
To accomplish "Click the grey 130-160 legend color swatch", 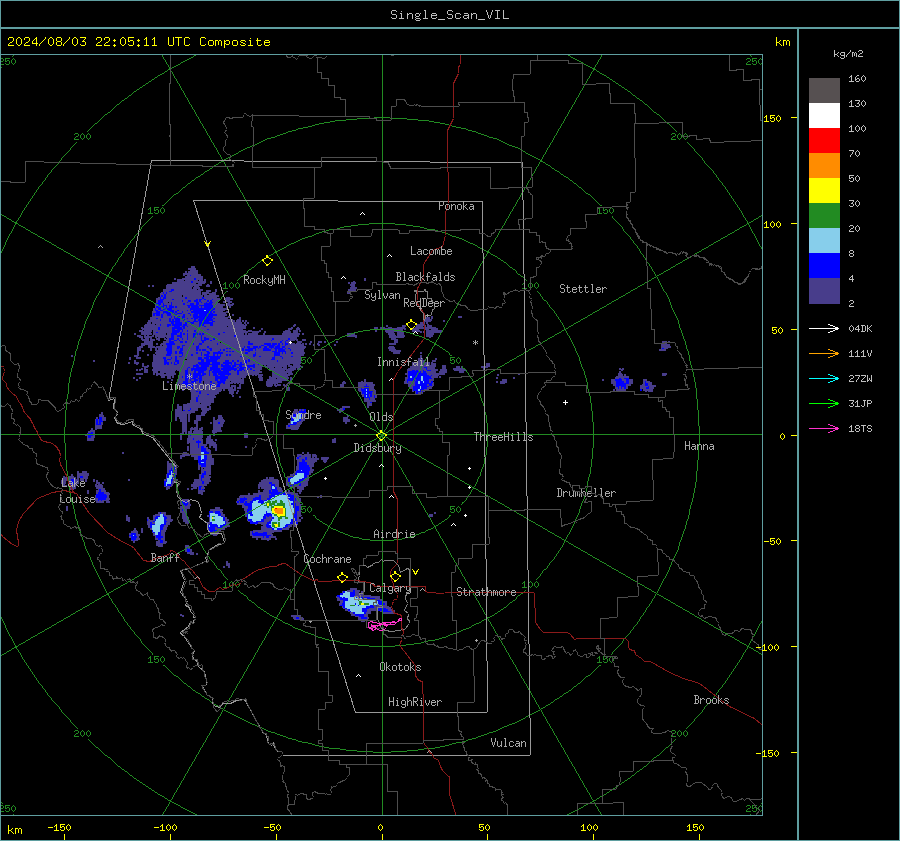I will point(824,91).
